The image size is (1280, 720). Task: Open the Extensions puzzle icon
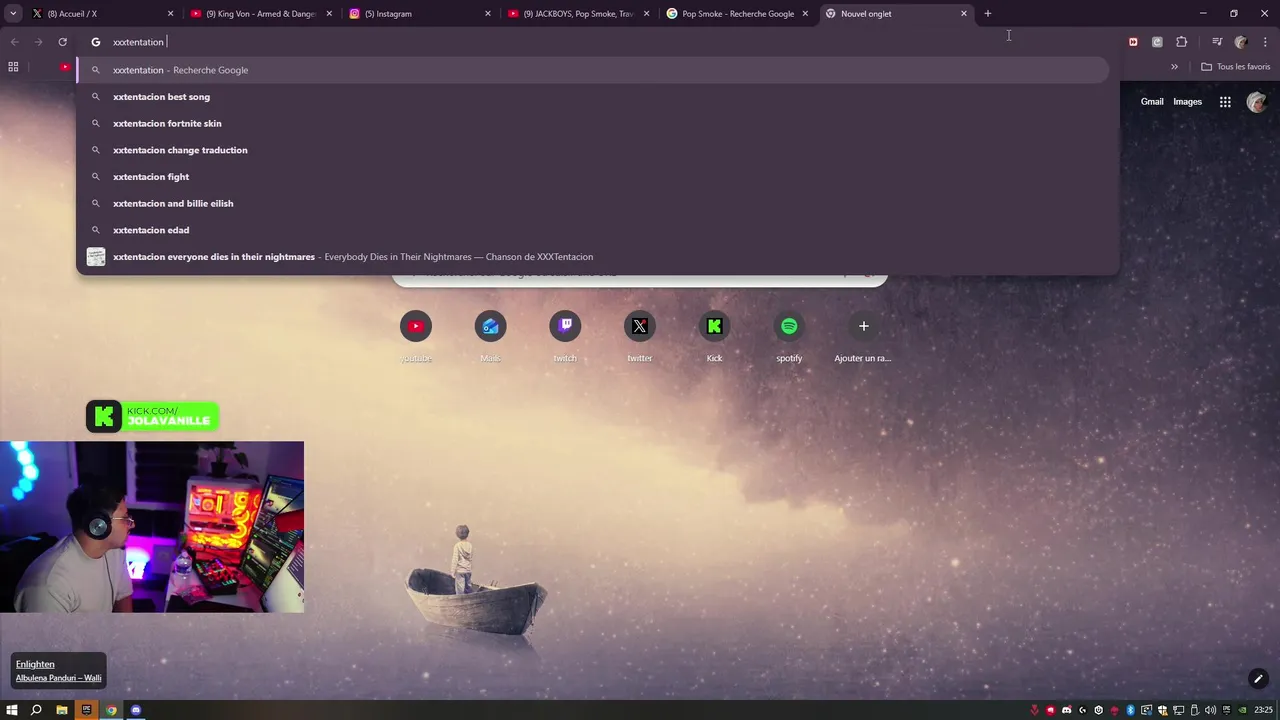click(1182, 42)
